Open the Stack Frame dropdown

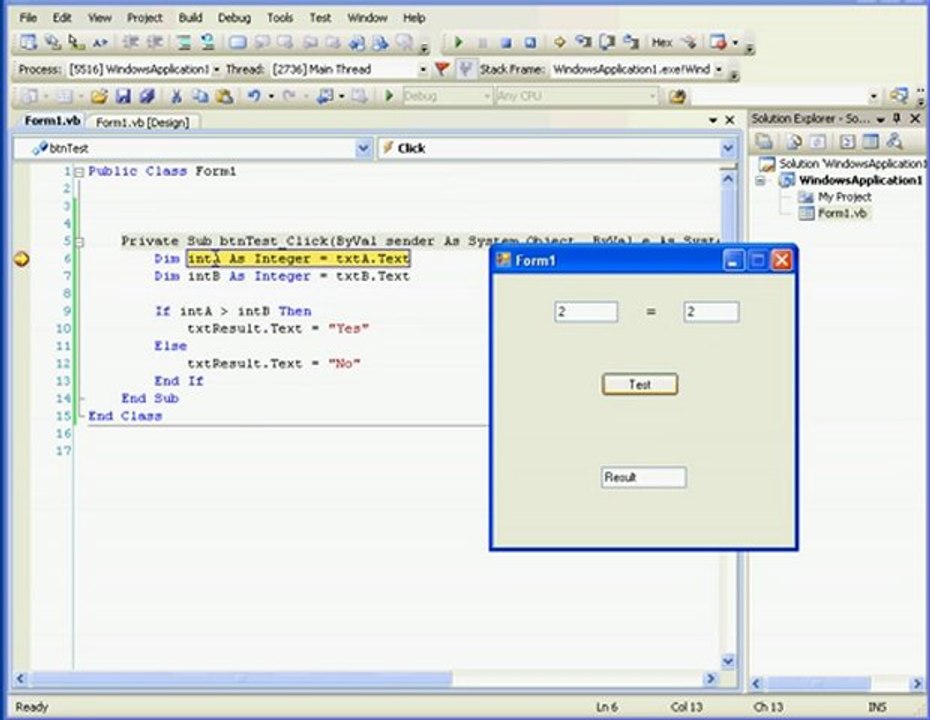pos(718,69)
